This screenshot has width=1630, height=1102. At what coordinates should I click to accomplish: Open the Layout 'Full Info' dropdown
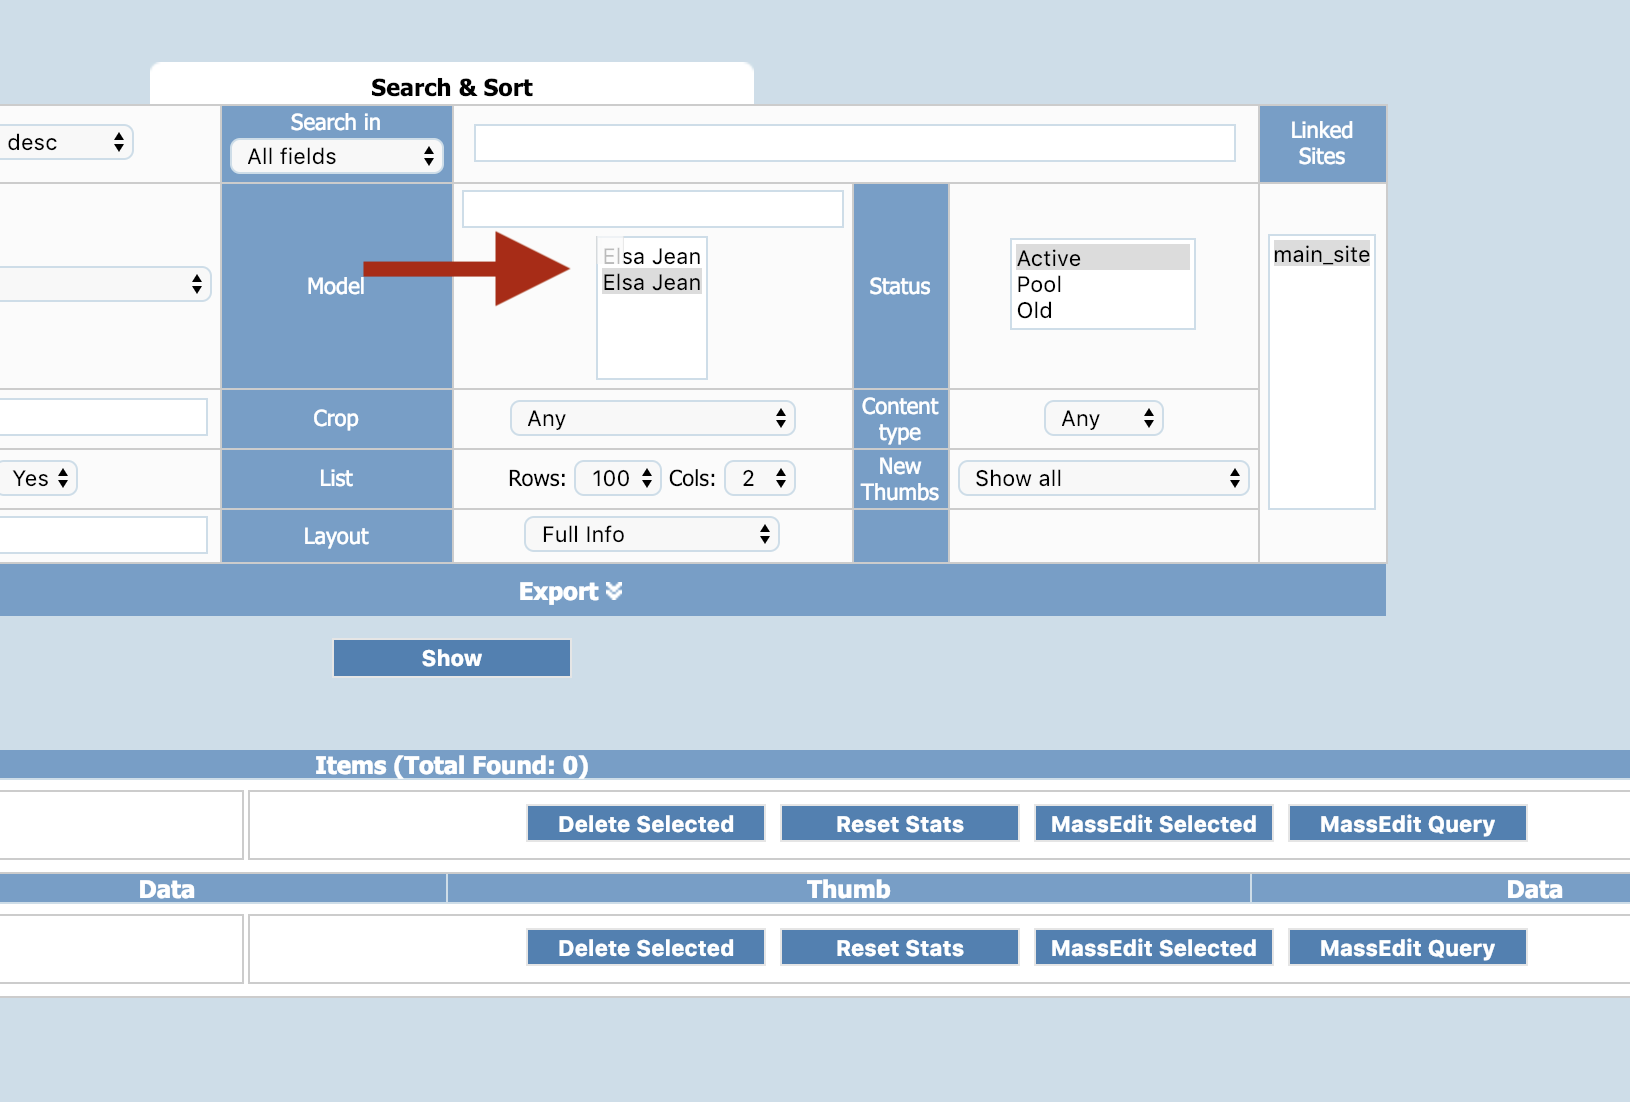coord(652,534)
